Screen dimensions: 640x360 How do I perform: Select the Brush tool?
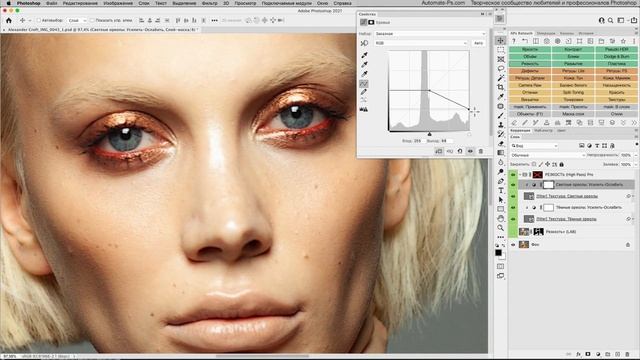500,116
